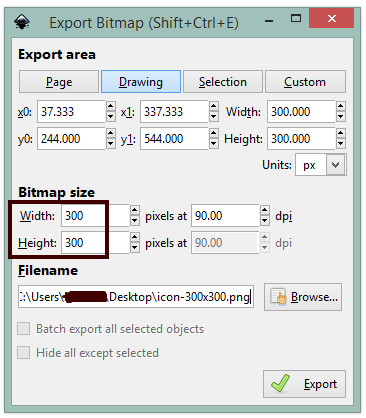This screenshot has height=418, width=366.
Task: Increase dpi value with up arrow
Action: [x=264, y=210]
